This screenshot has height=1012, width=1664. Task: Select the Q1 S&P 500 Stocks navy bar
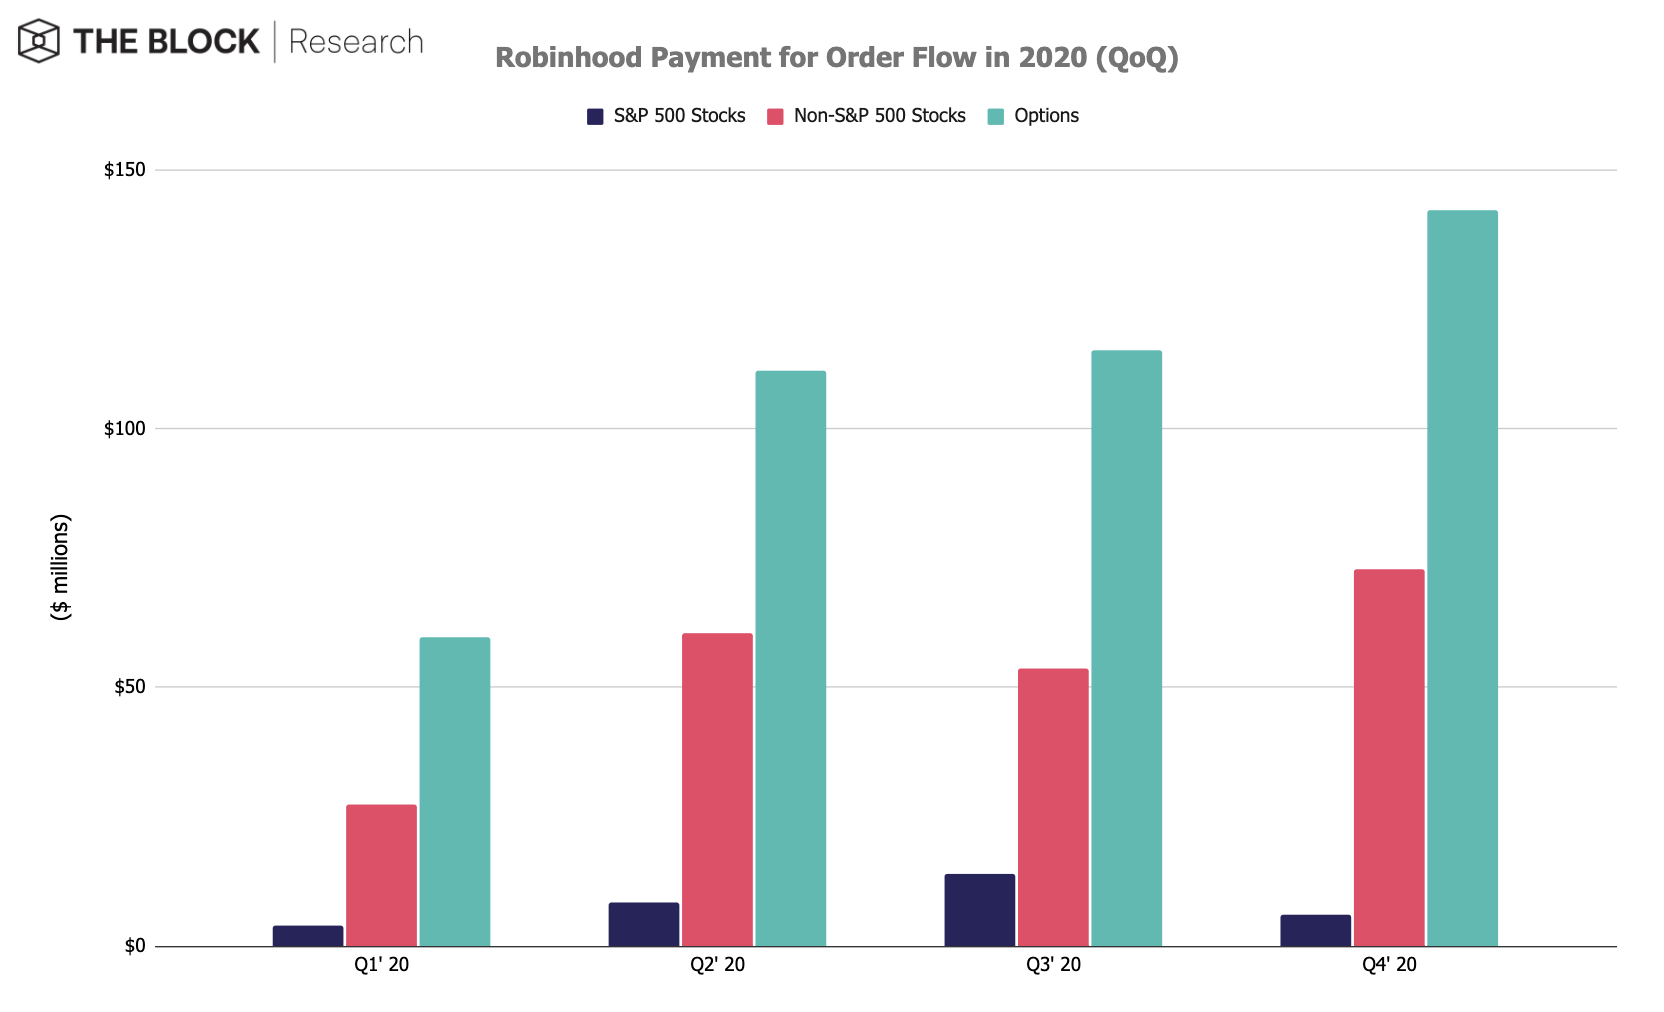[x=308, y=936]
